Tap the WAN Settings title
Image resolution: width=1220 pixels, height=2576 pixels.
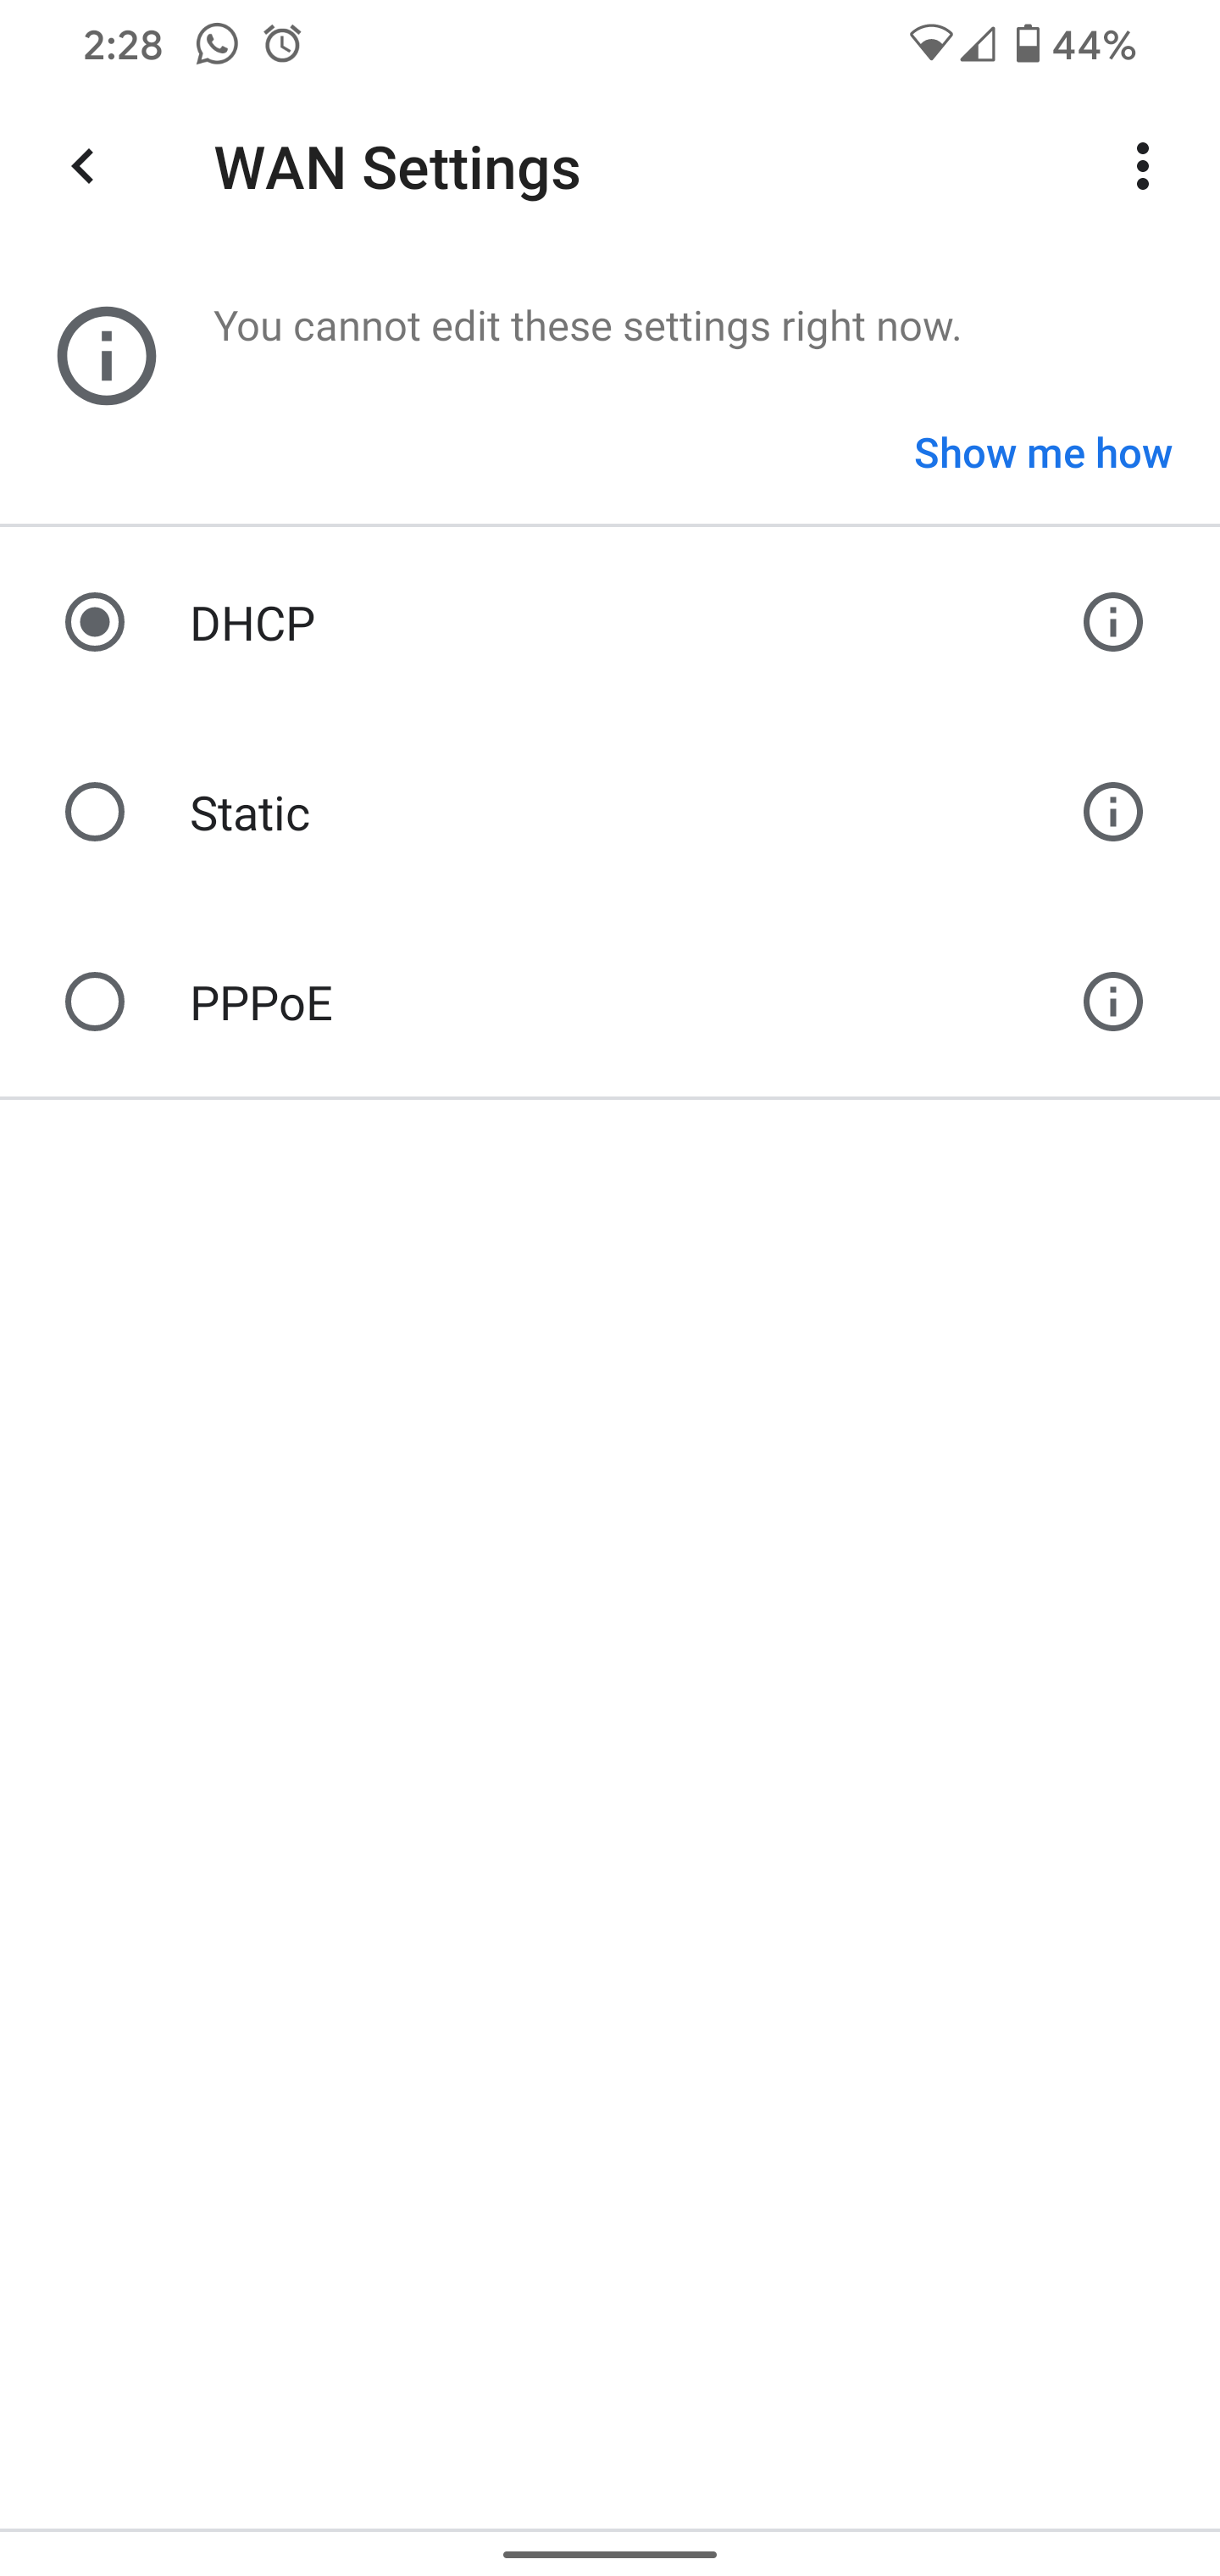click(397, 168)
